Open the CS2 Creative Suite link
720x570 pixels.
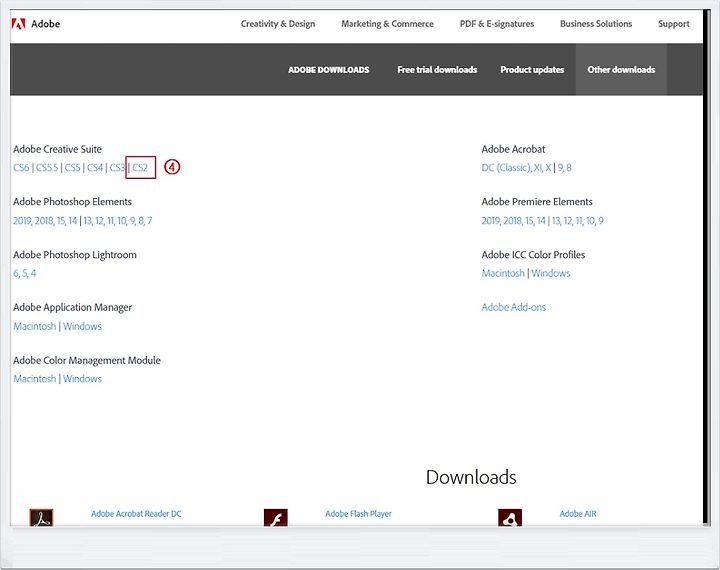[x=140, y=168]
